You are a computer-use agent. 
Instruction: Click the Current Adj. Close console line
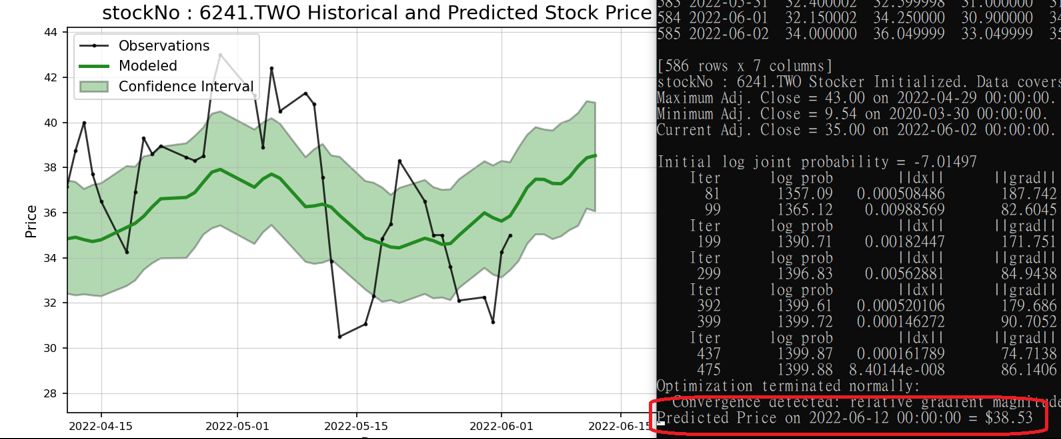pos(859,130)
